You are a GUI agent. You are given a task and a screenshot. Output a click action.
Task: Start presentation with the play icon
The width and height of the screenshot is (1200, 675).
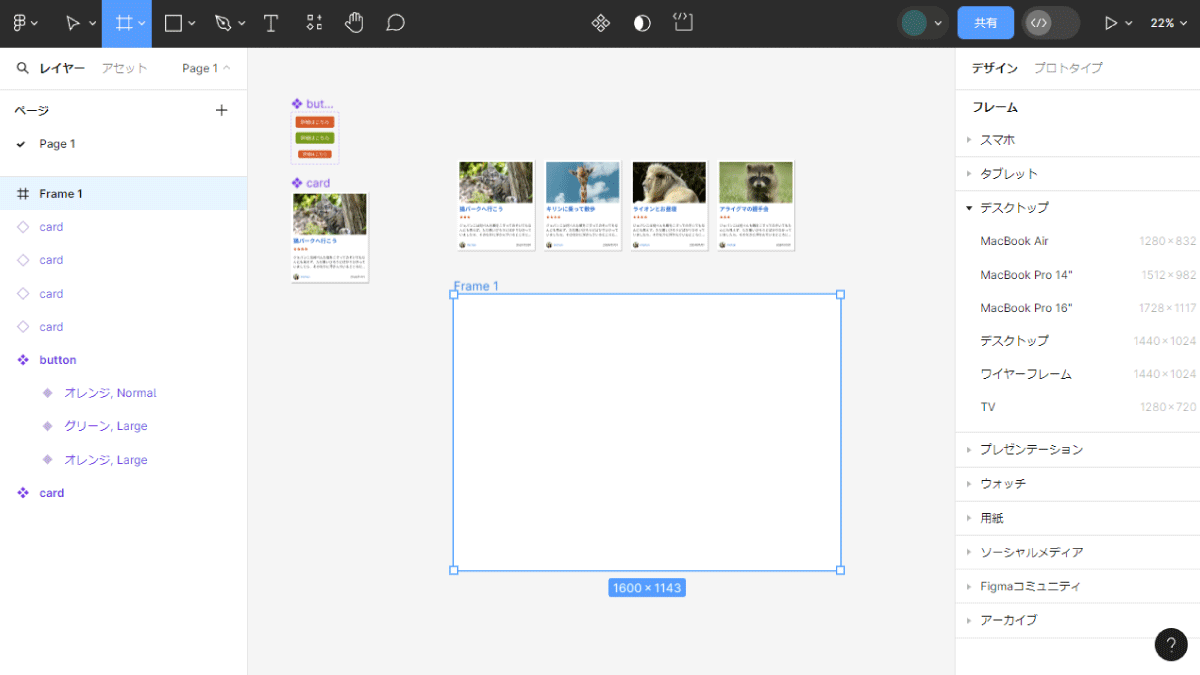[1110, 23]
